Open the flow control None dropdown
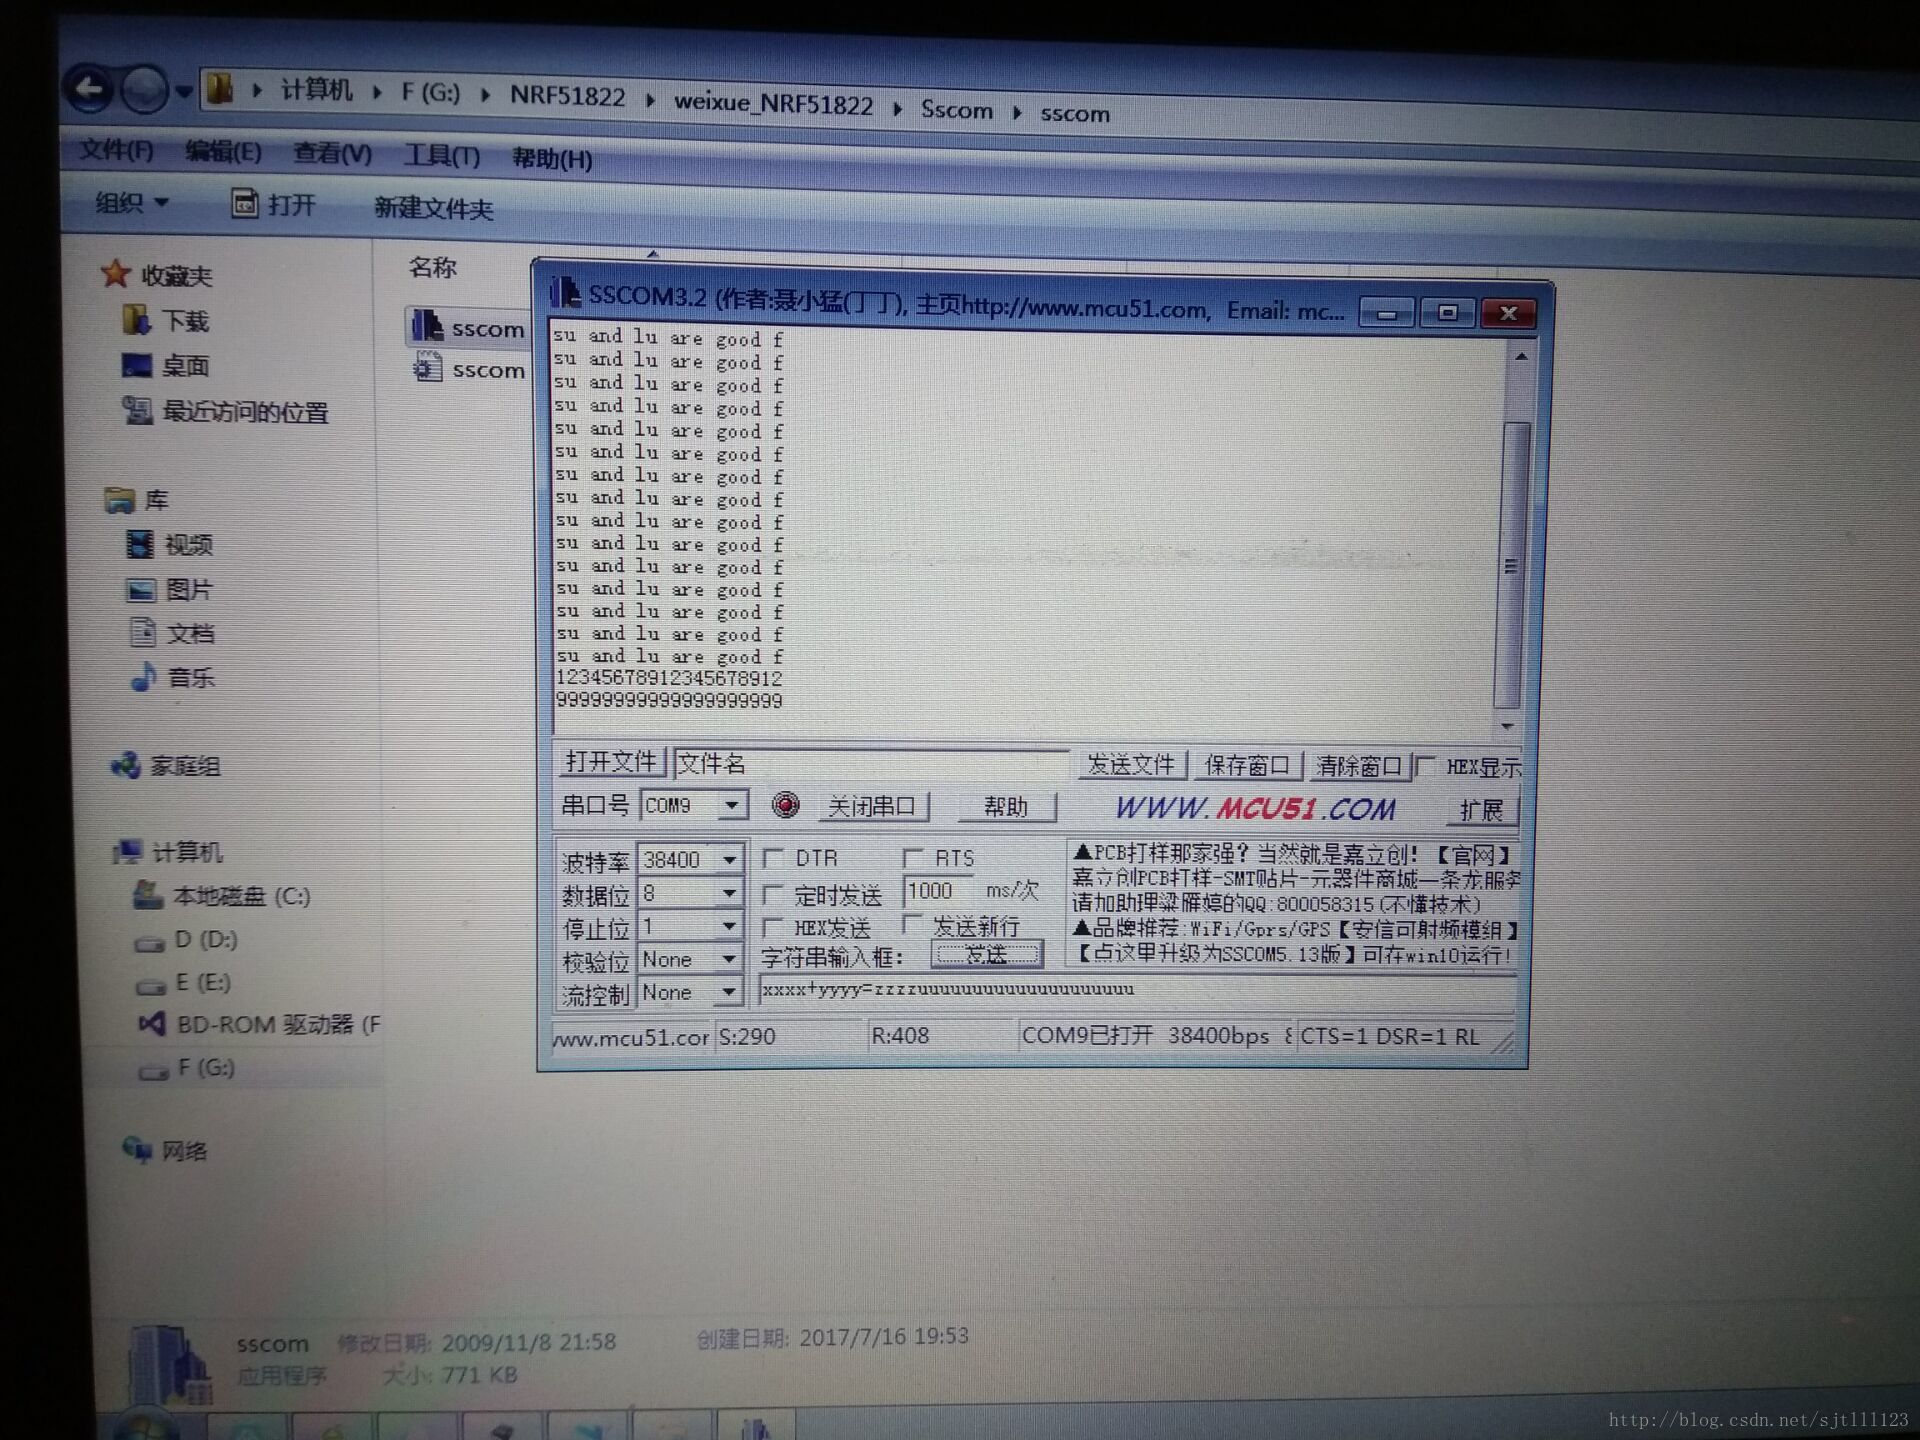This screenshot has width=1920, height=1440. point(729,992)
